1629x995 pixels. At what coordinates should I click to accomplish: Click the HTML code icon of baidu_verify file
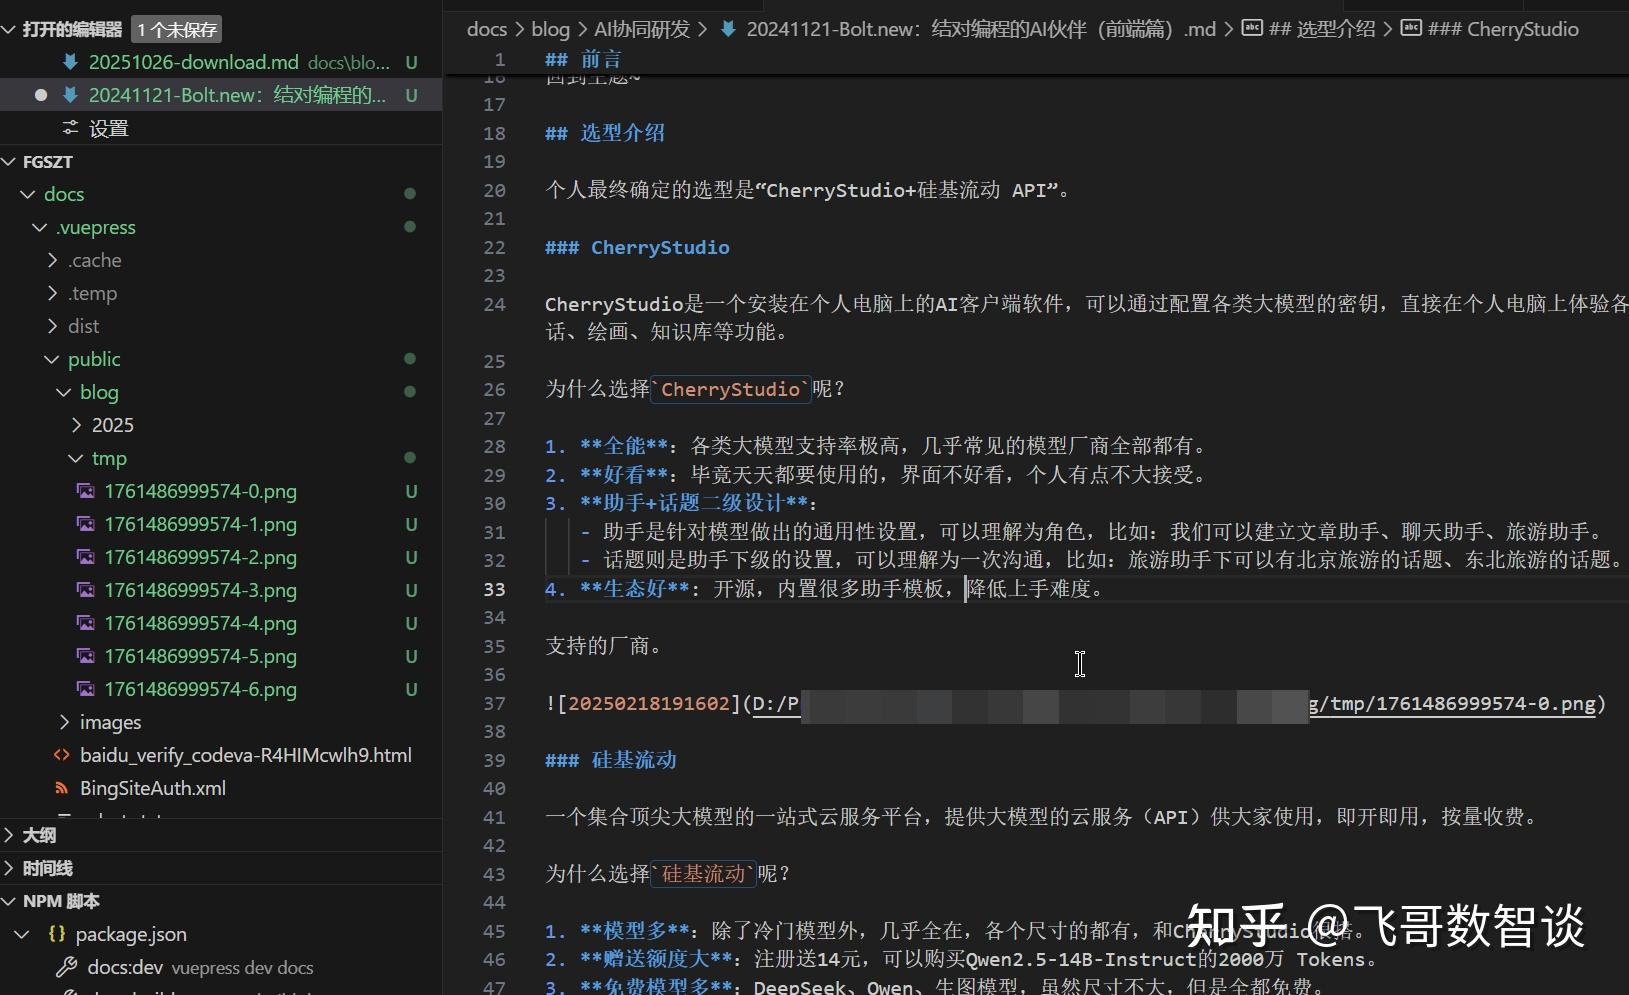click(62, 755)
